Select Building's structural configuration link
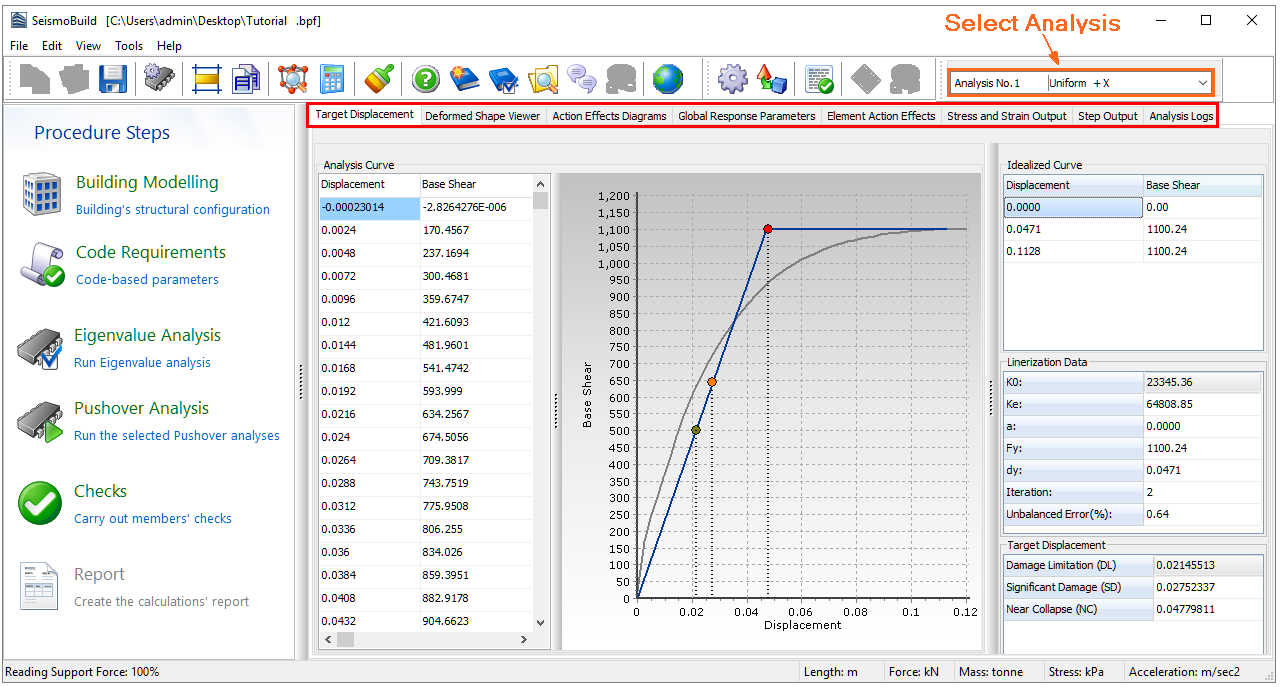The width and height of the screenshot is (1281, 687). (173, 210)
